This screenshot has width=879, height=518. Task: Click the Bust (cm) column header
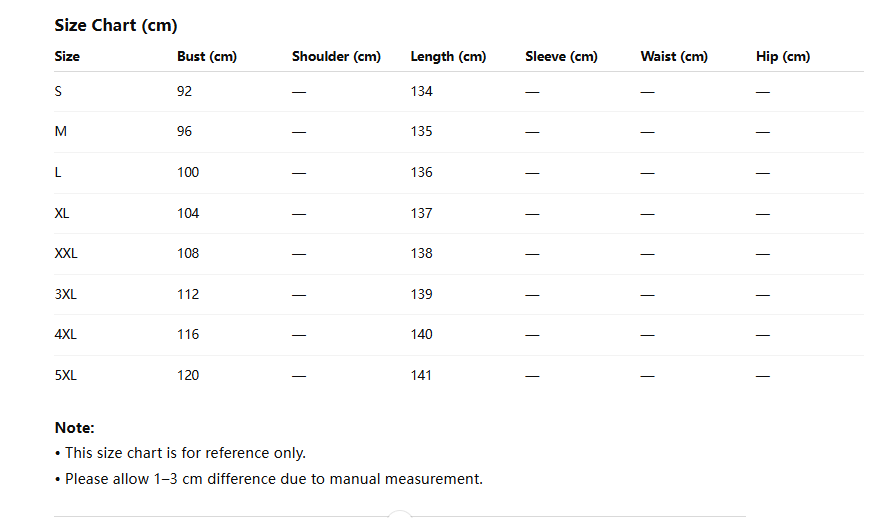[207, 57]
